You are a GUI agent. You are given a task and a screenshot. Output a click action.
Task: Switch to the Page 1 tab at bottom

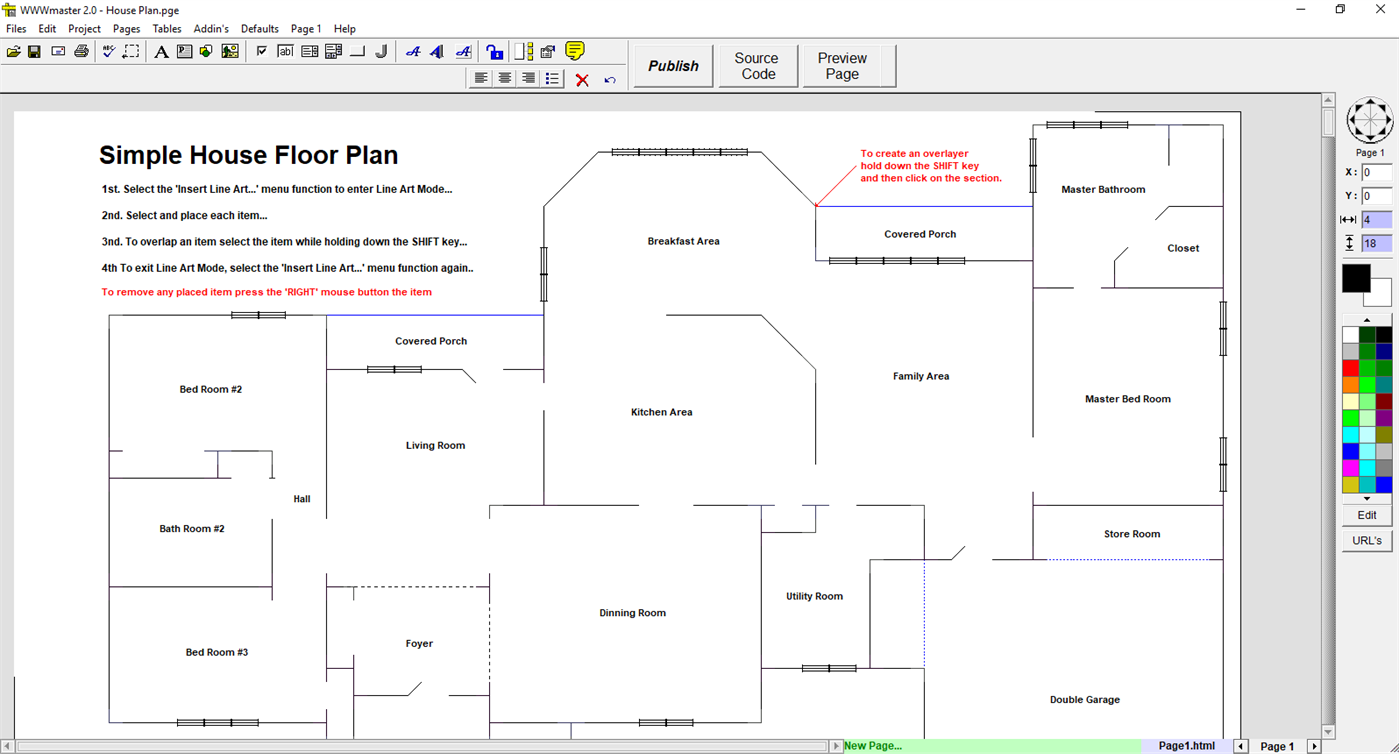tap(1277, 746)
